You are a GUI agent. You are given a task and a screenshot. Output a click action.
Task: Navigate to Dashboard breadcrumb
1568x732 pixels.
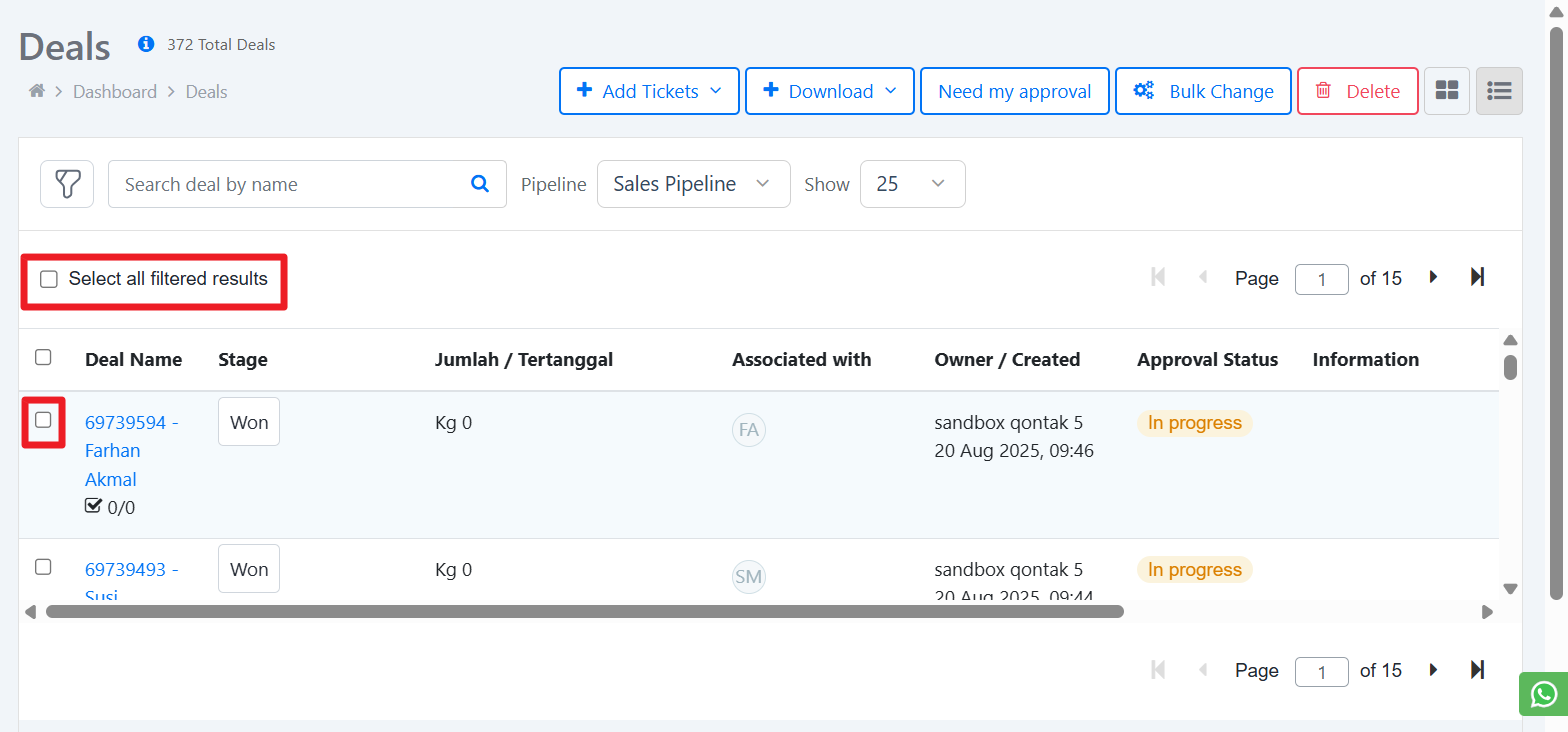pyautogui.click(x=115, y=92)
